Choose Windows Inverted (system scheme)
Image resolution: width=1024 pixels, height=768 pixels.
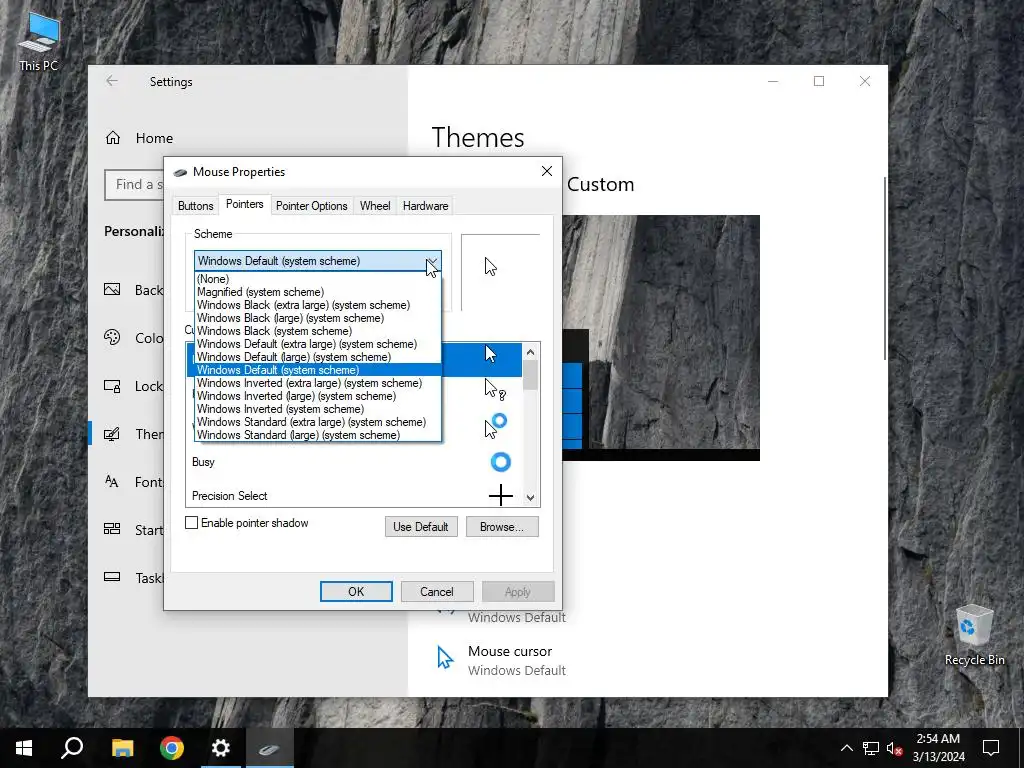(318, 409)
